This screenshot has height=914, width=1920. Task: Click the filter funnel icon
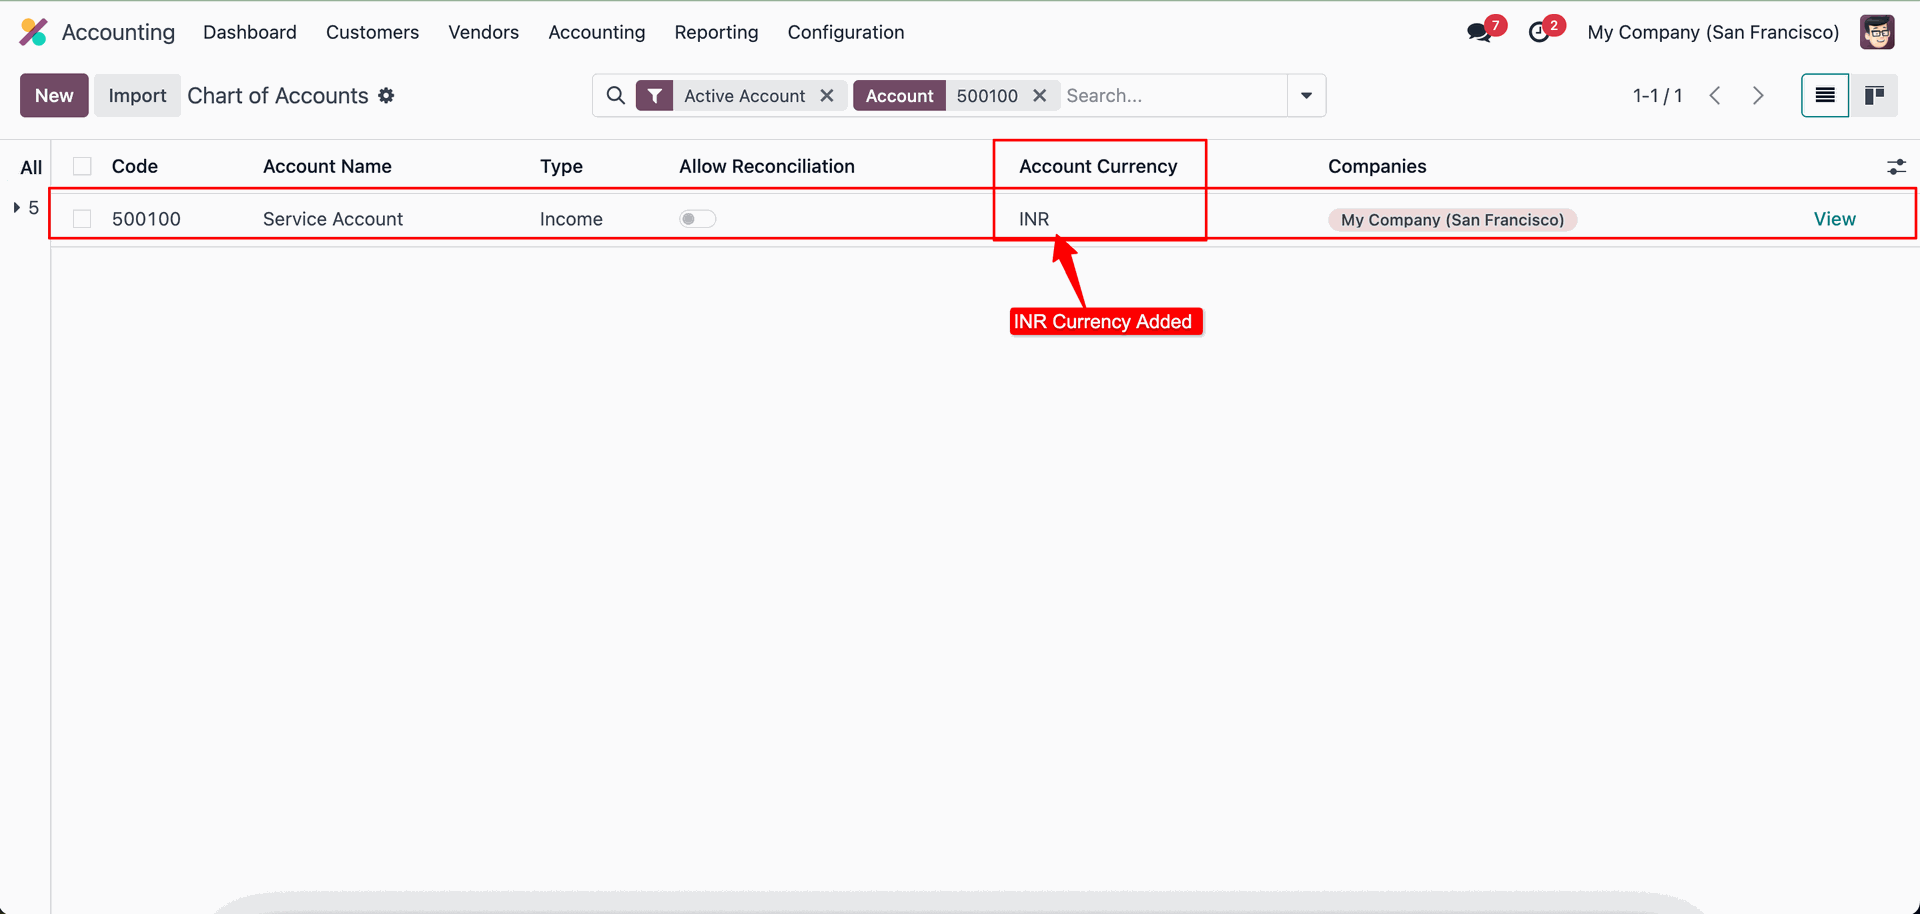coord(654,96)
